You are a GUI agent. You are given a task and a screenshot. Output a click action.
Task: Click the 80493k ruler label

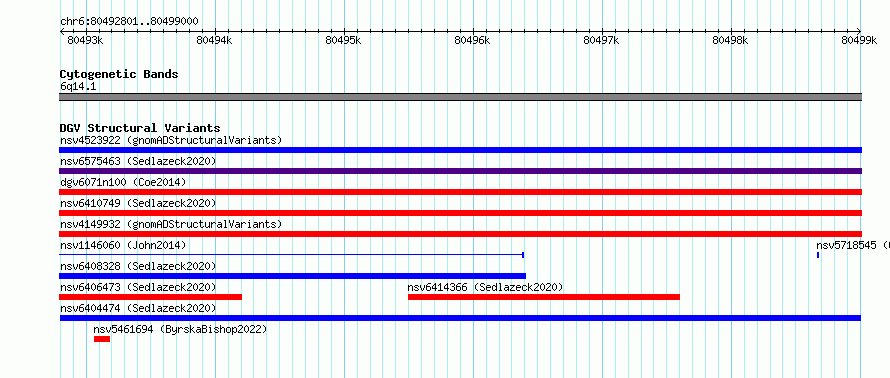coord(85,39)
